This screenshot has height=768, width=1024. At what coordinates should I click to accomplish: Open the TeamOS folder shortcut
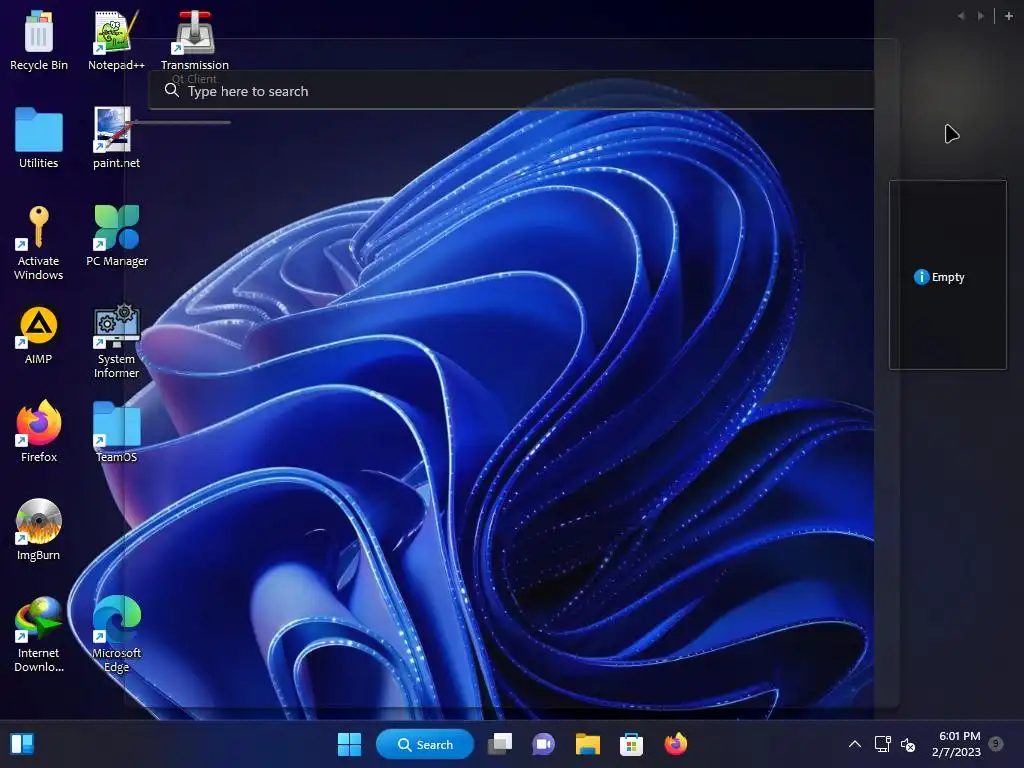click(x=116, y=432)
